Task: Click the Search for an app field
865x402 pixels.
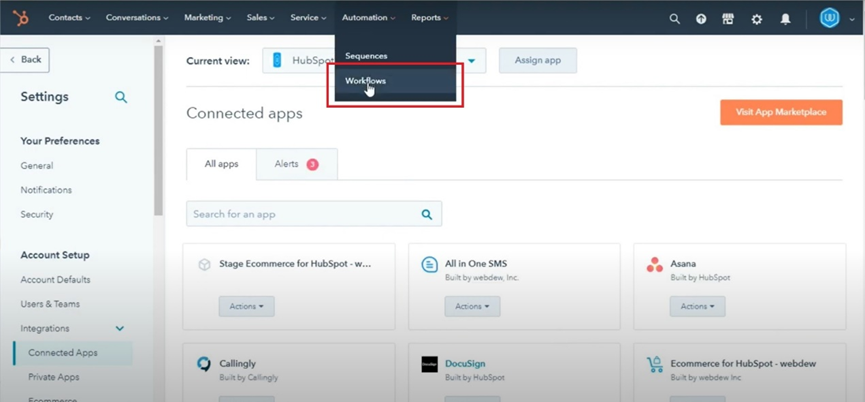Action: tap(314, 214)
